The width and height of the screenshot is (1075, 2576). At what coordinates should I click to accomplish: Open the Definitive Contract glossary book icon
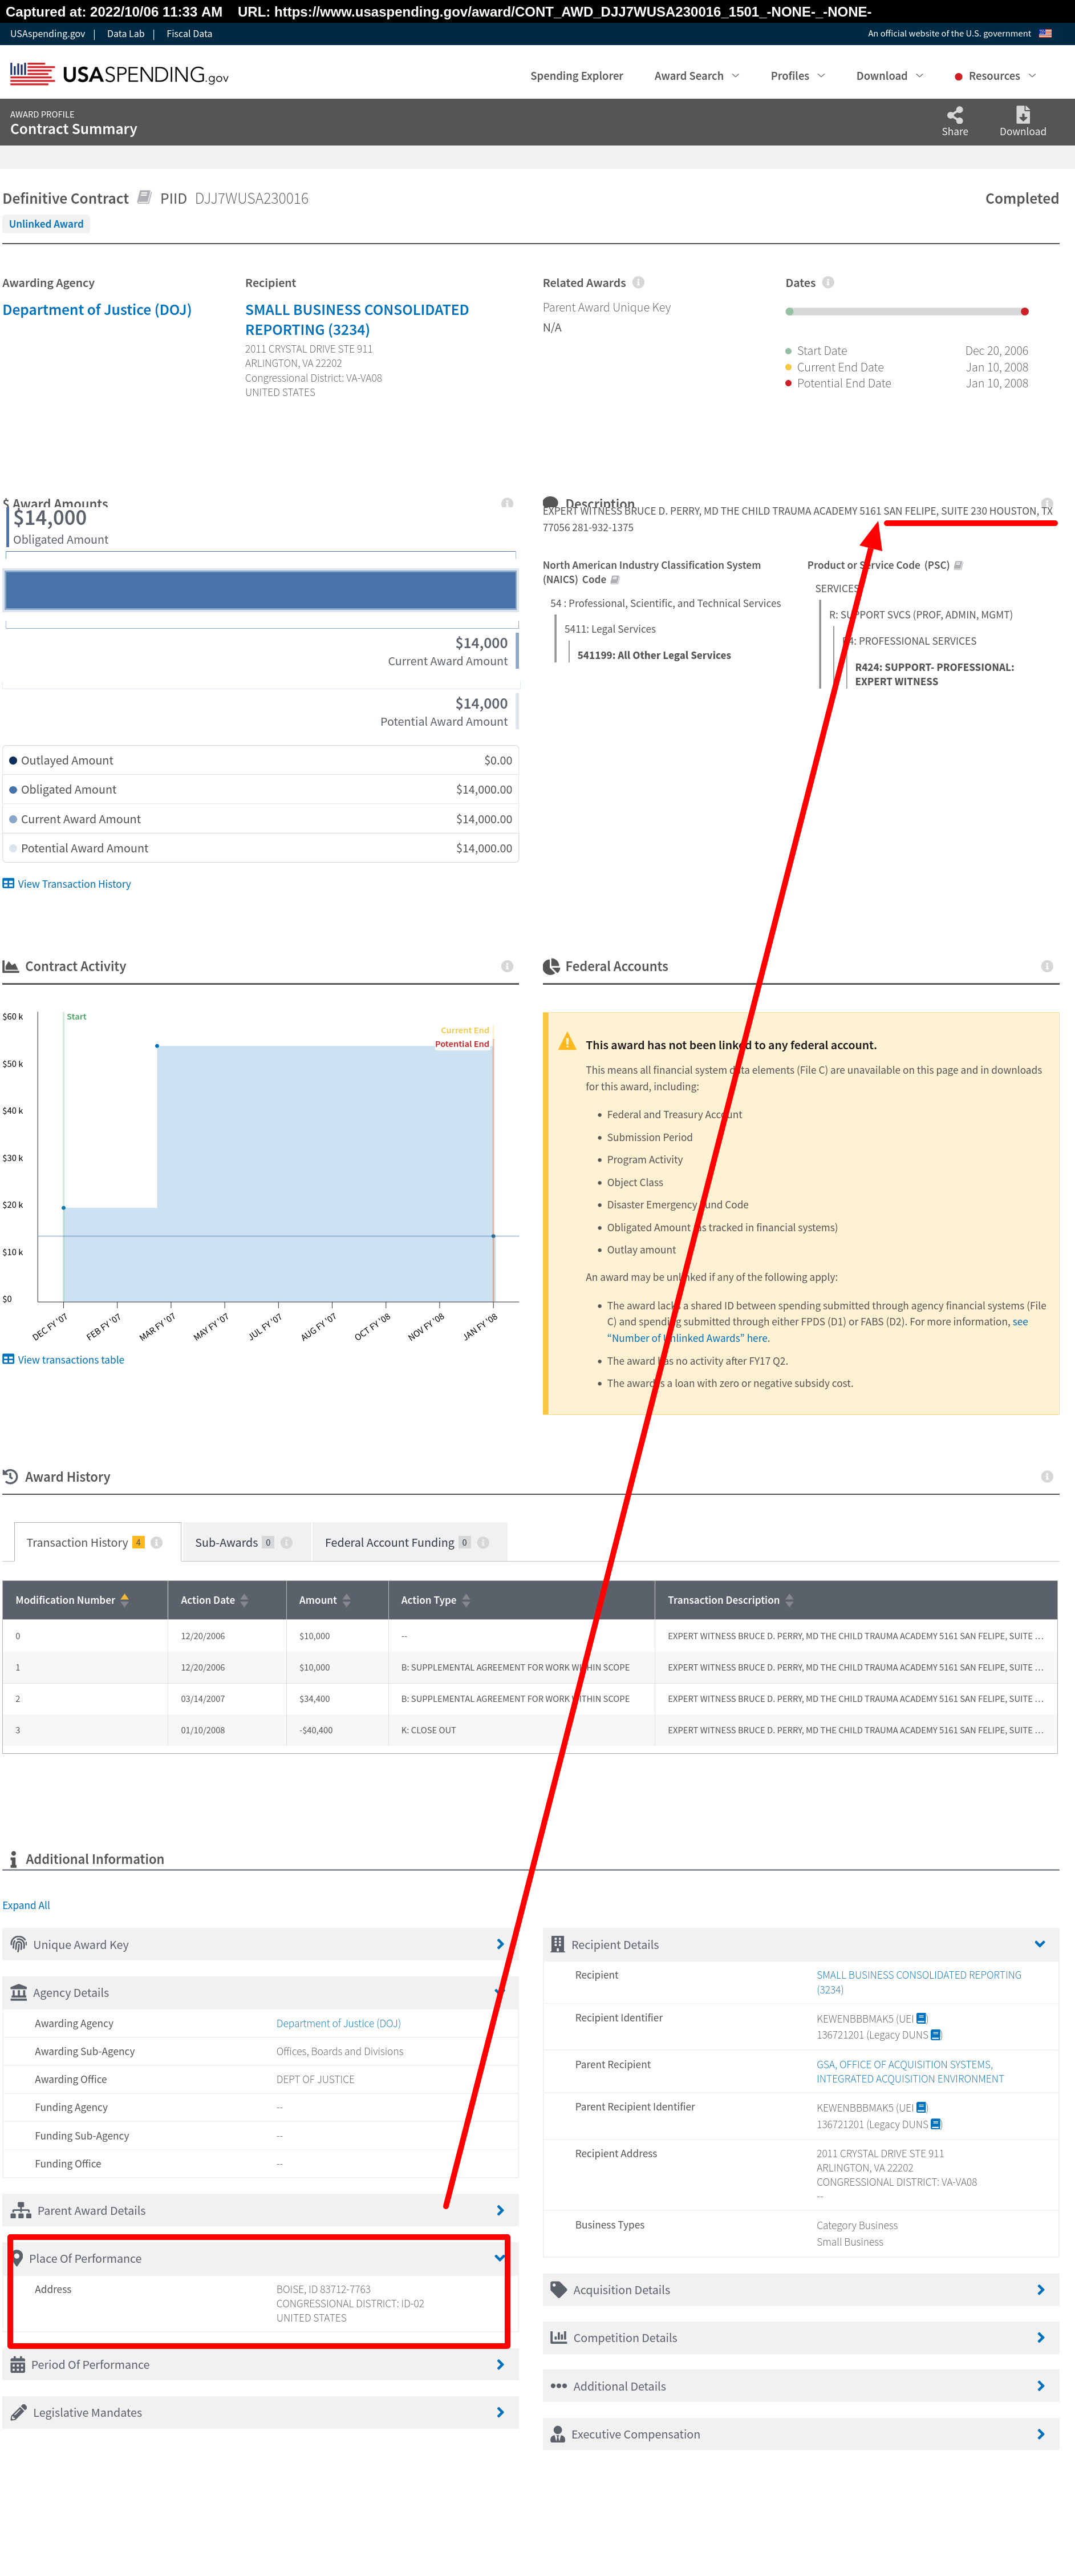click(144, 197)
